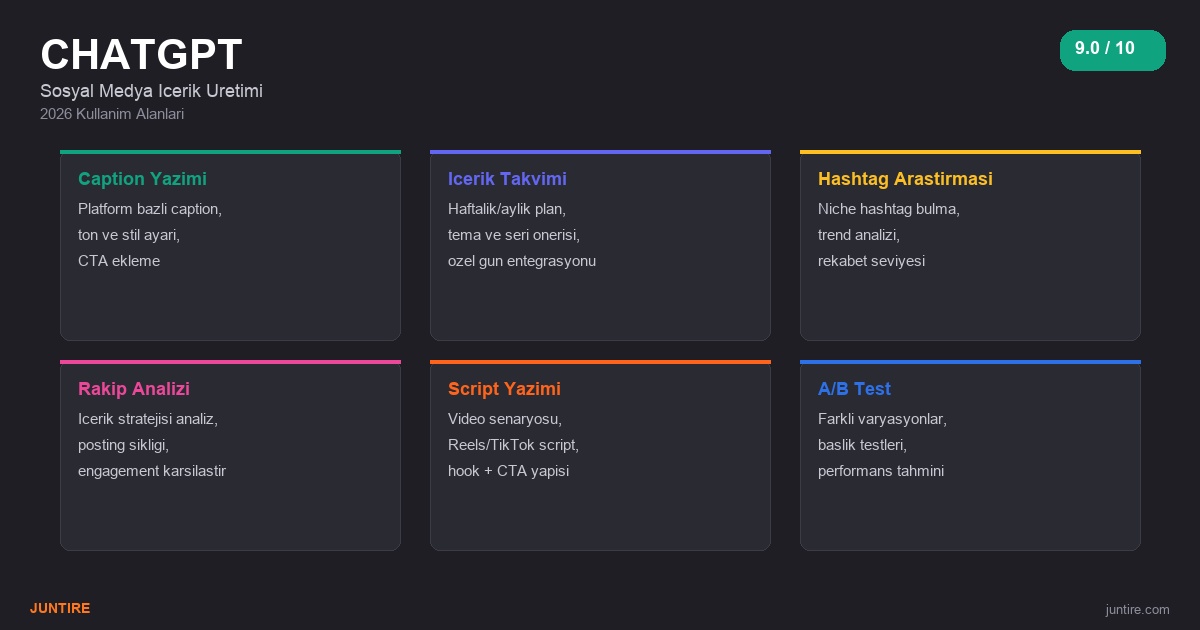Select the 'Reels/TikTok script,' line

pyautogui.click(x=513, y=445)
